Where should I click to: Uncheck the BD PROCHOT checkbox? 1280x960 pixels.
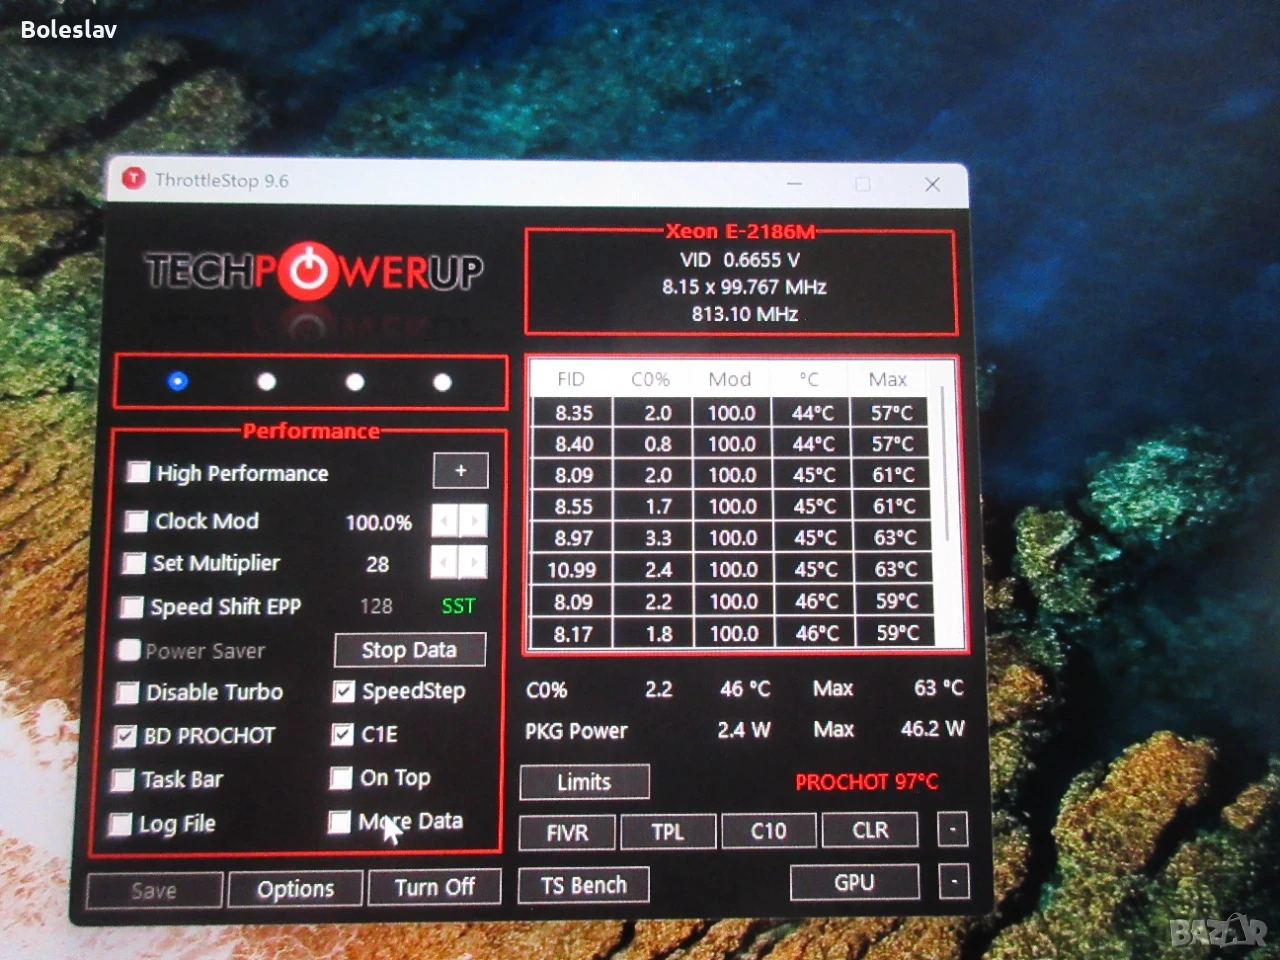125,736
